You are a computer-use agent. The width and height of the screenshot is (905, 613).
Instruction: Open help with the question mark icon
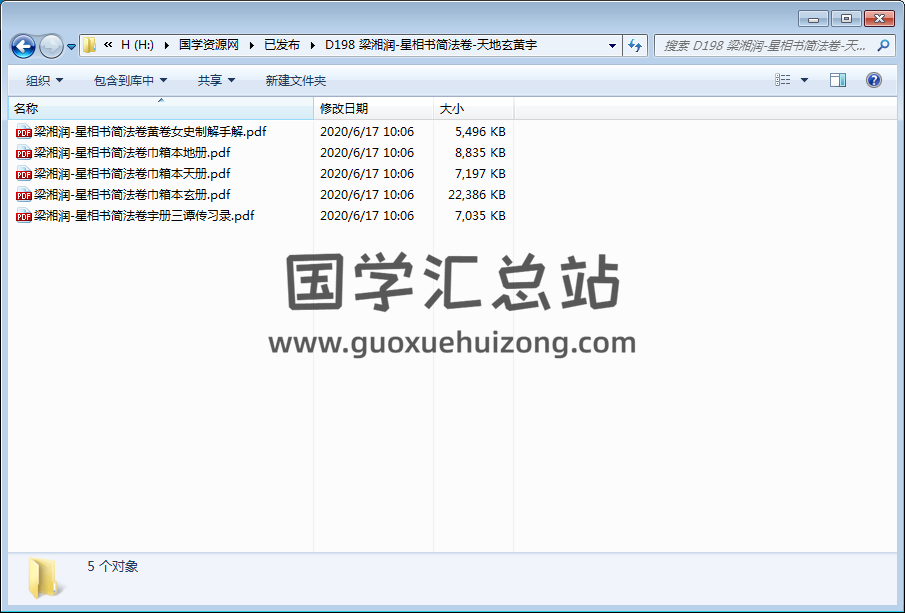[x=874, y=80]
